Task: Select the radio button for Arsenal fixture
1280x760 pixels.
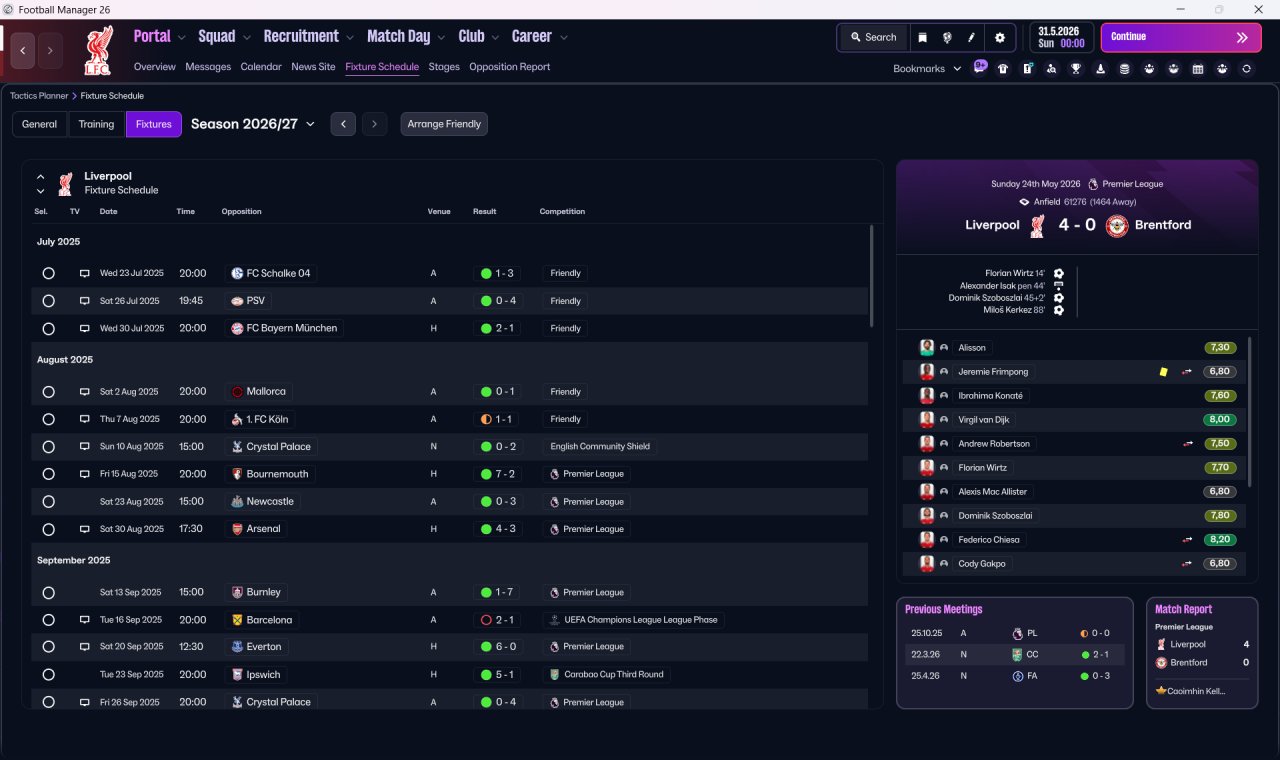Action: [48, 529]
